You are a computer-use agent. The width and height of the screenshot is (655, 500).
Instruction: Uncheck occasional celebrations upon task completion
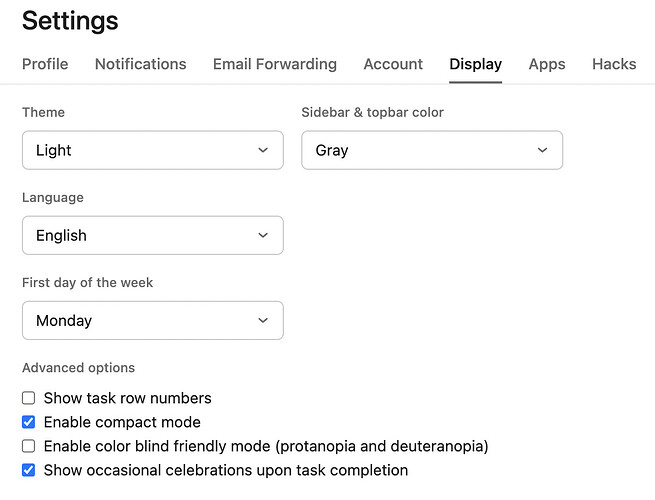click(x=28, y=470)
